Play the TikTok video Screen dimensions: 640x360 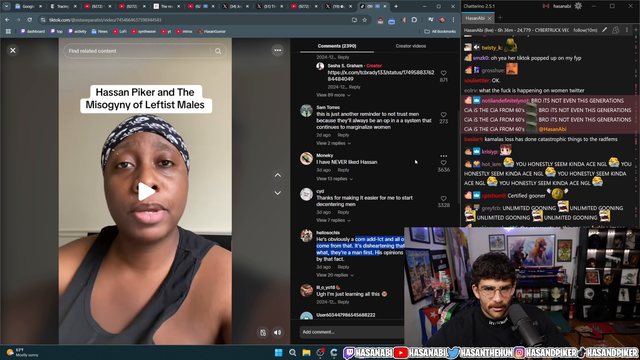[x=145, y=191]
